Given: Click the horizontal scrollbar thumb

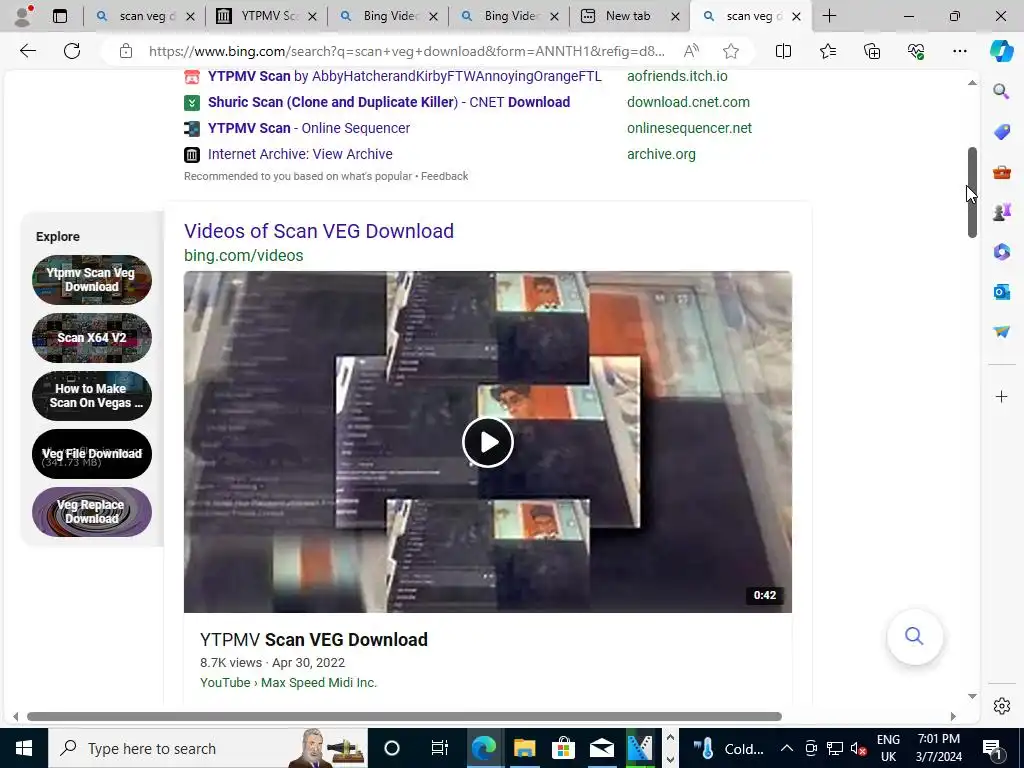Looking at the screenshot, I should tap(404, 716).
